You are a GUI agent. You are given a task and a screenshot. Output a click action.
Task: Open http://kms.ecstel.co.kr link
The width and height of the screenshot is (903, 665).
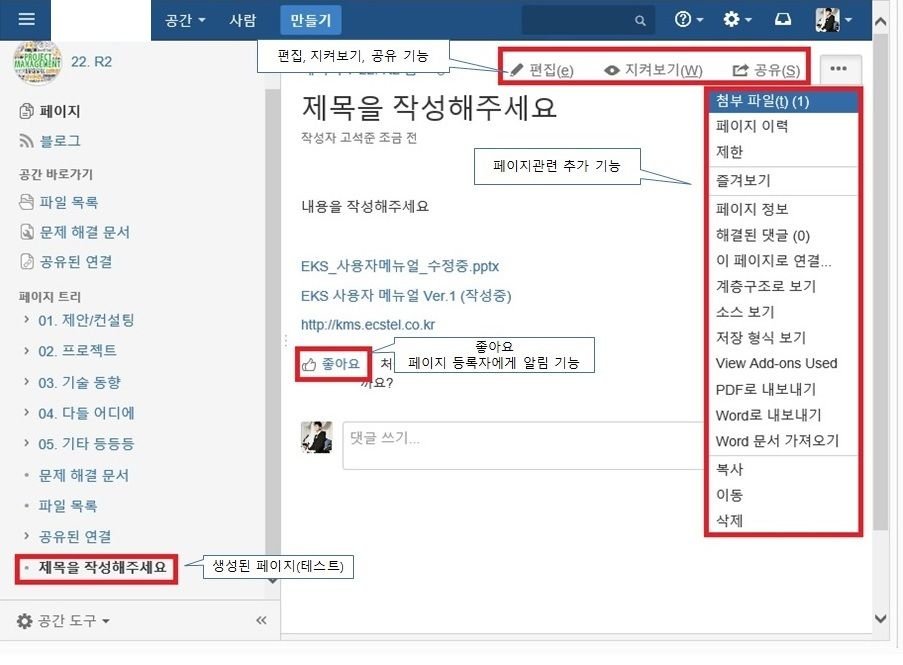pyautogui.click(x=368, y=325)
